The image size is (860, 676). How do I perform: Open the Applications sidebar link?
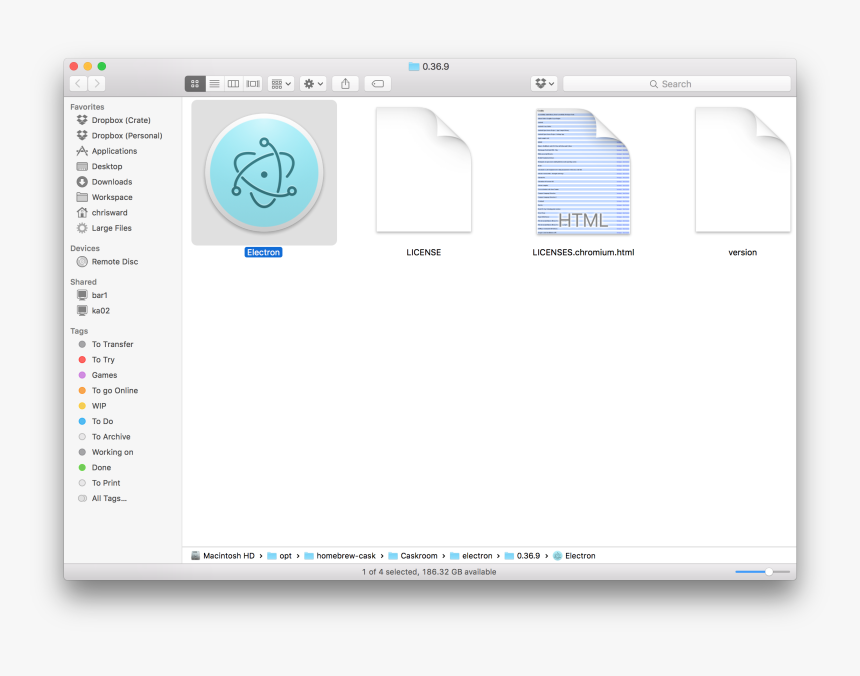coord(114,150)
